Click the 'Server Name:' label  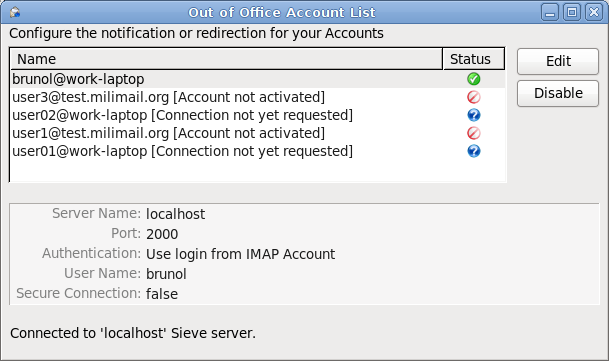pyautogui.click(x=96, y=213)
